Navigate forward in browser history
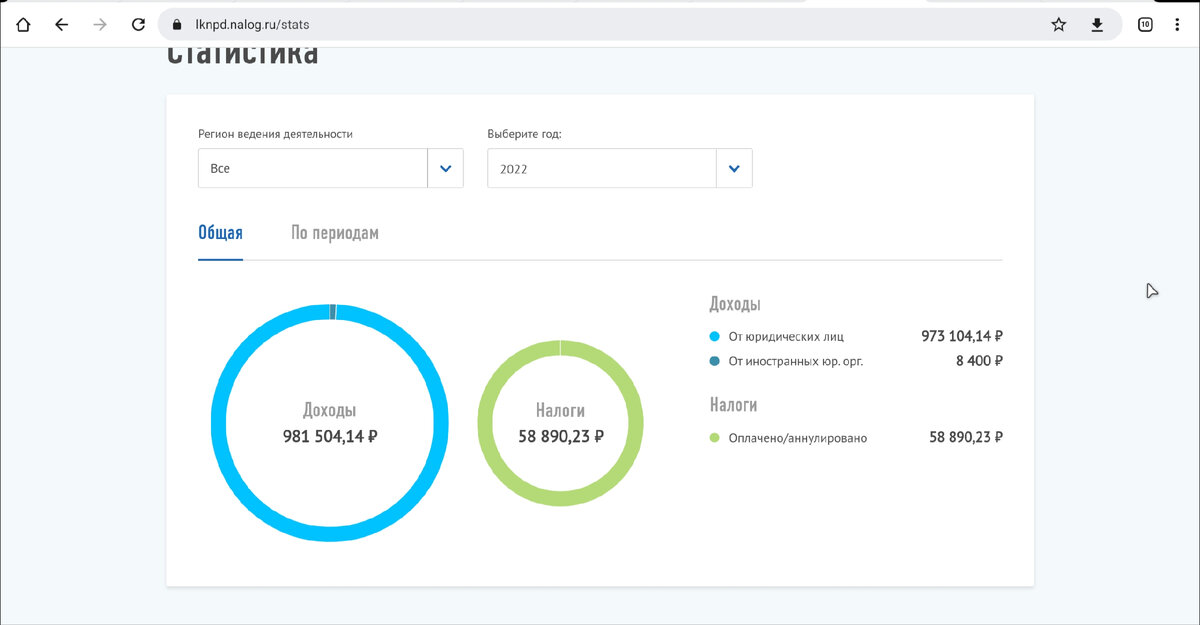Viewport: 1200px width, 625px height. point(99,24)
